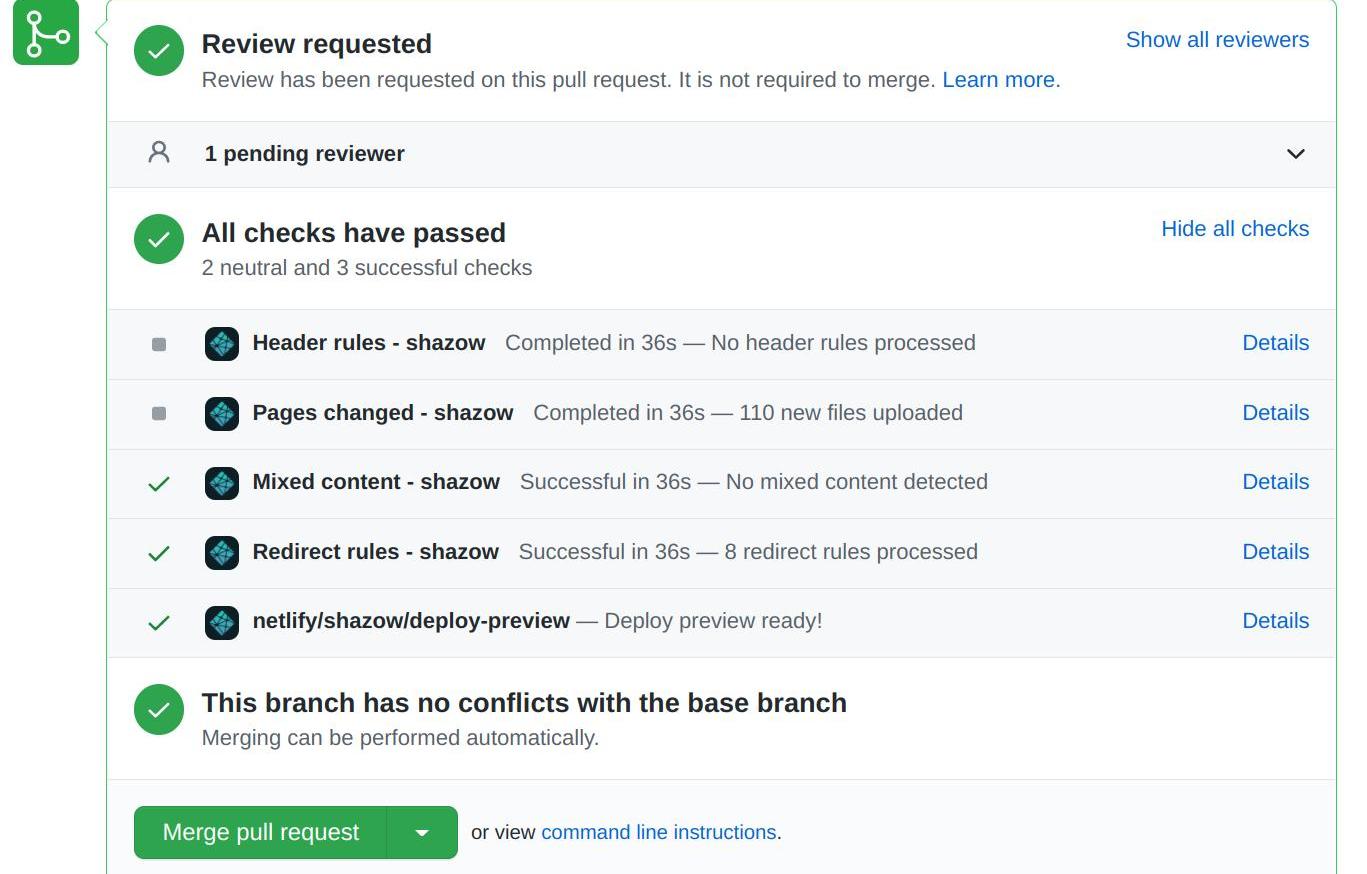Hide all checks list
Viewport: 1367px width, 874px height.
(x=1235, y=229)
